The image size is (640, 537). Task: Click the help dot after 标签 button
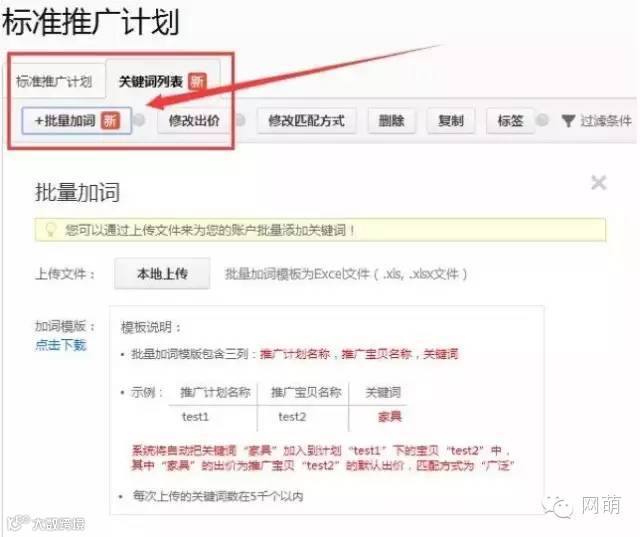pos(542,120)
